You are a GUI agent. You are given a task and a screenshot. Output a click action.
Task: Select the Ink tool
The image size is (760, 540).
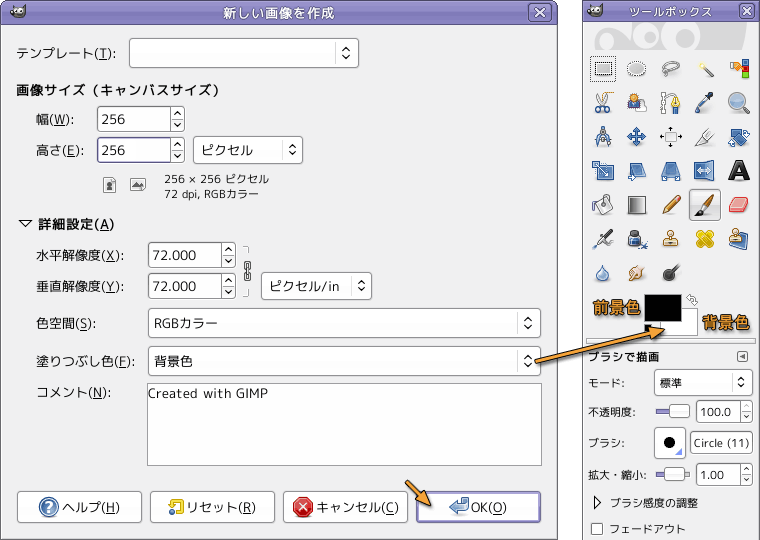point(636,239)
